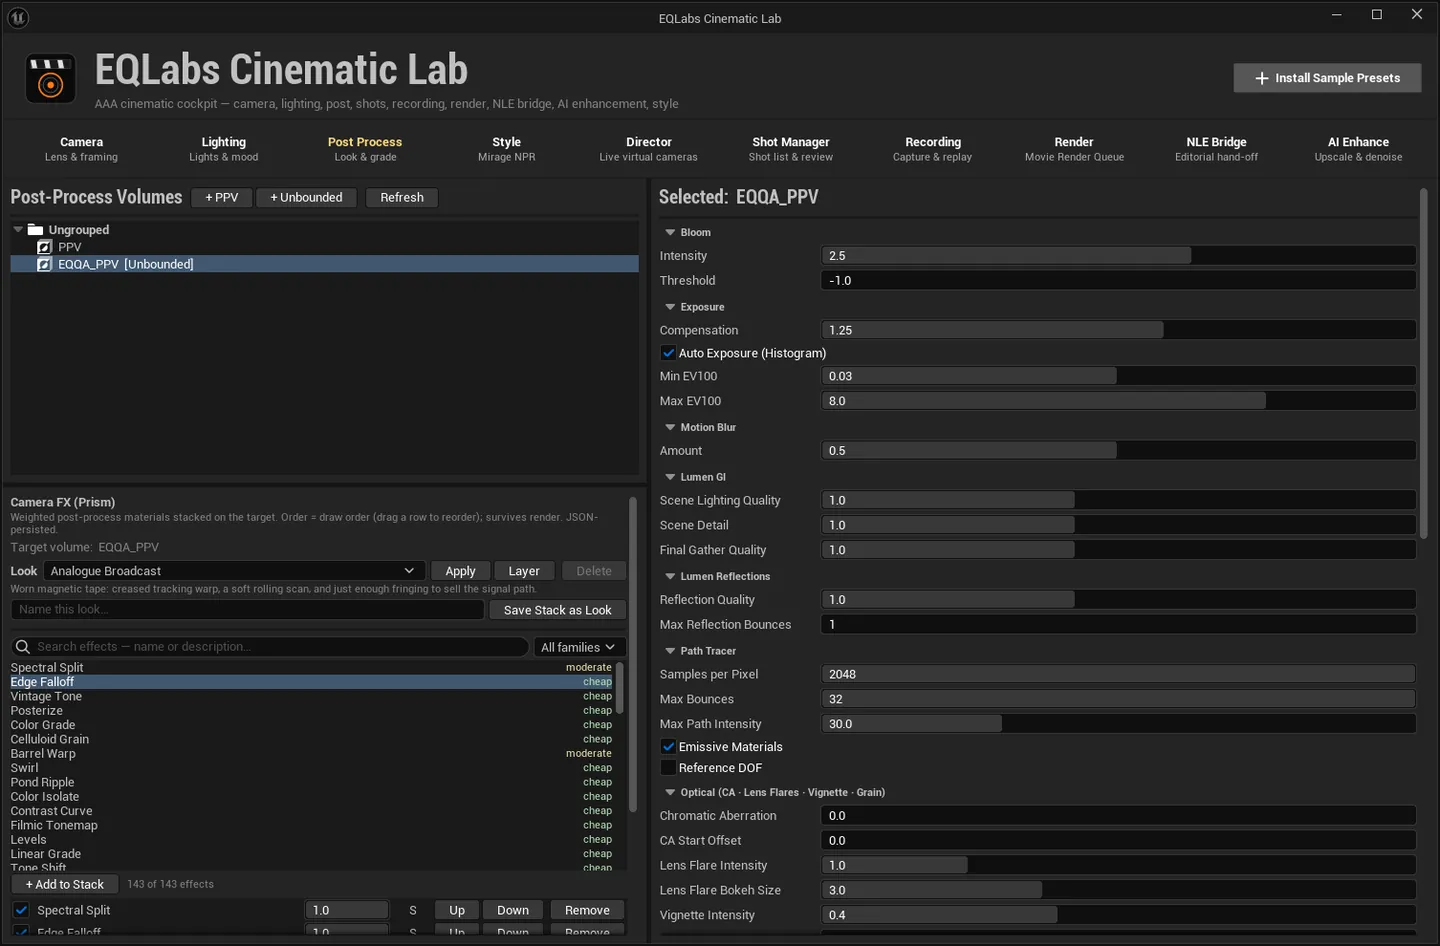
Task: Collapse the Motion Blur section
Action: tap(670, 427)
